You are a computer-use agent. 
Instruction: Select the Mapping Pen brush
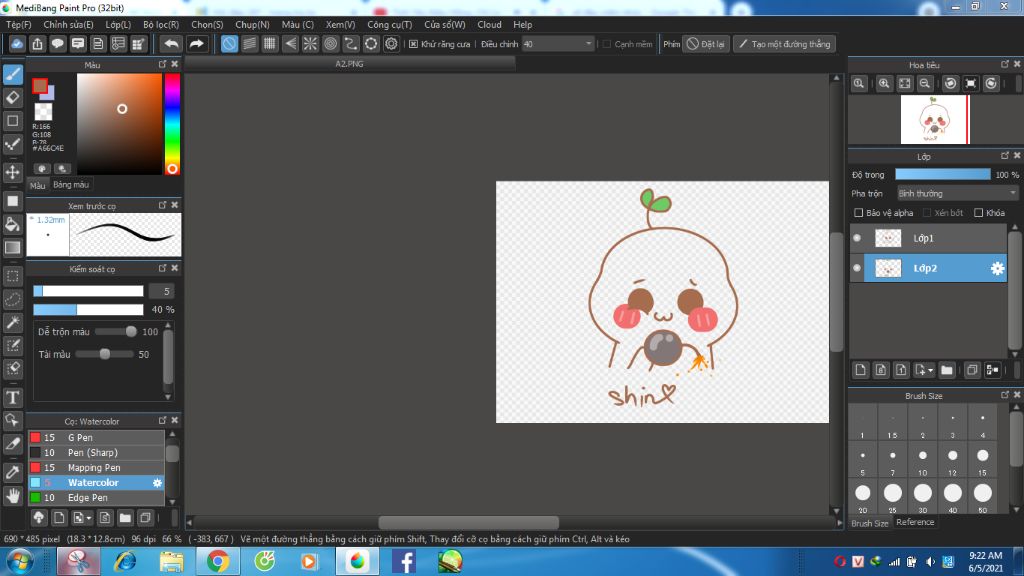point(95,468)
